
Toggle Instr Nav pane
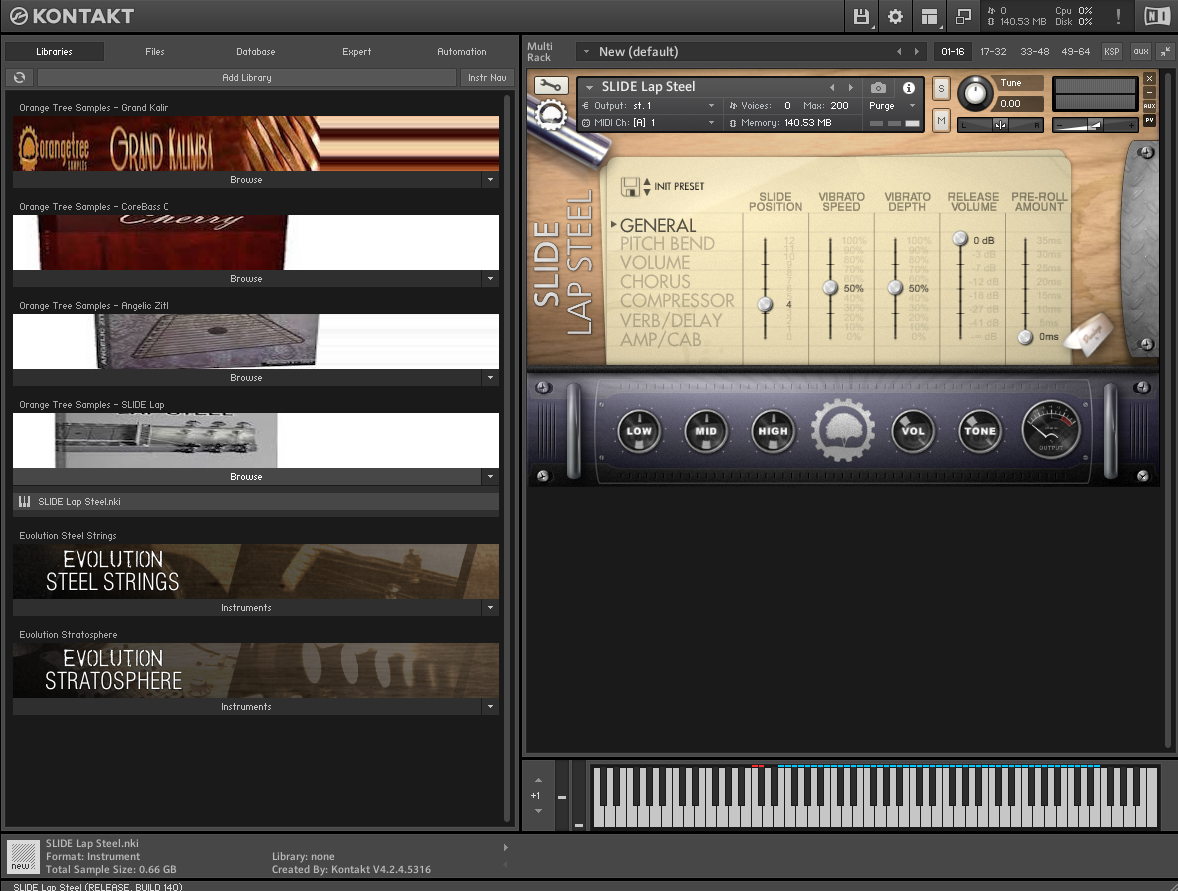tap(487, 77)
